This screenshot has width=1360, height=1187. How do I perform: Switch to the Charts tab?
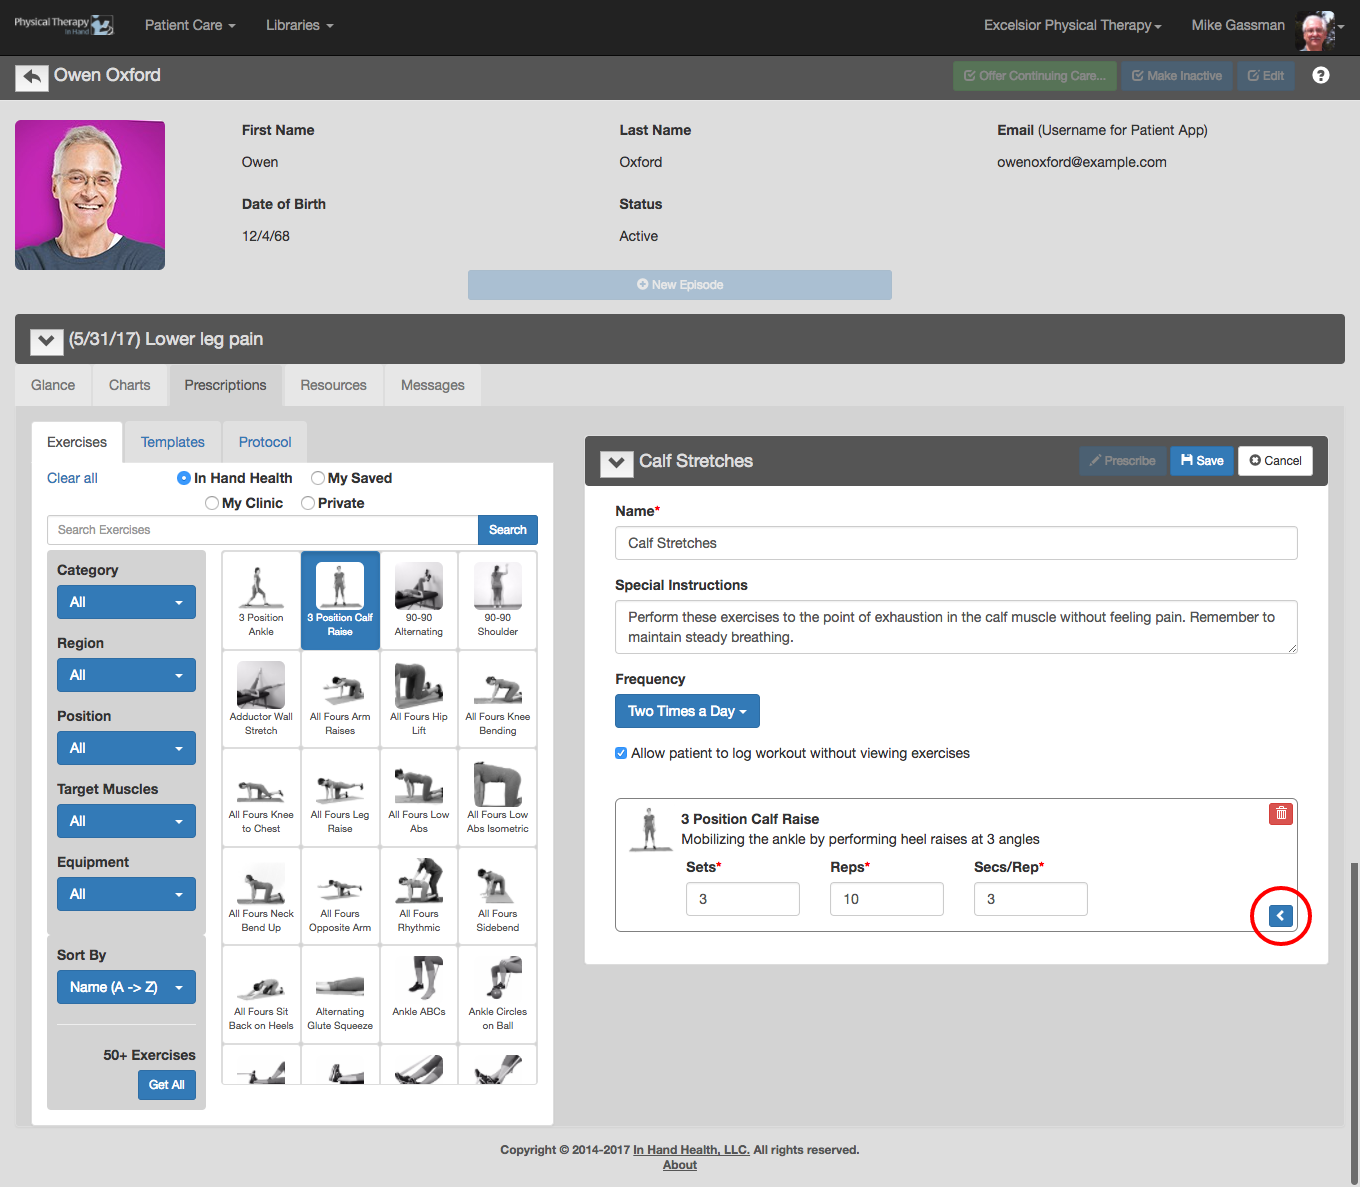pos(129,385)
